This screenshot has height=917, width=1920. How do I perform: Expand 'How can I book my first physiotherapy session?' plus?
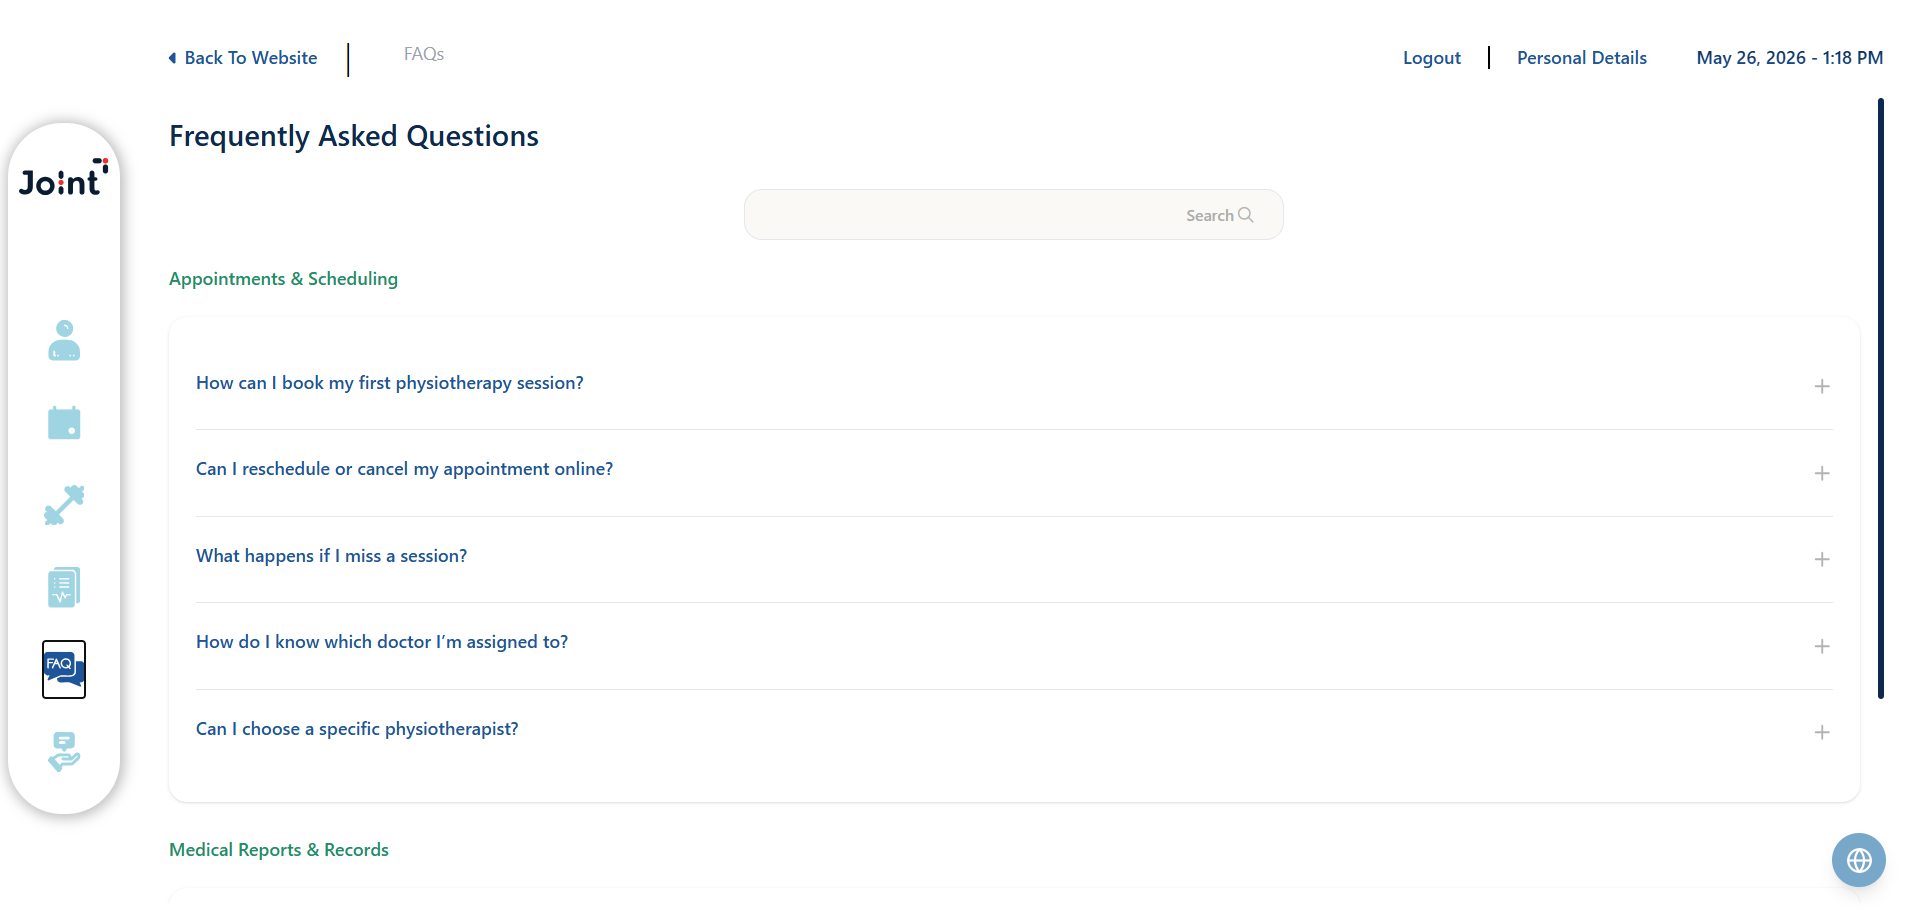point(1822,386)
